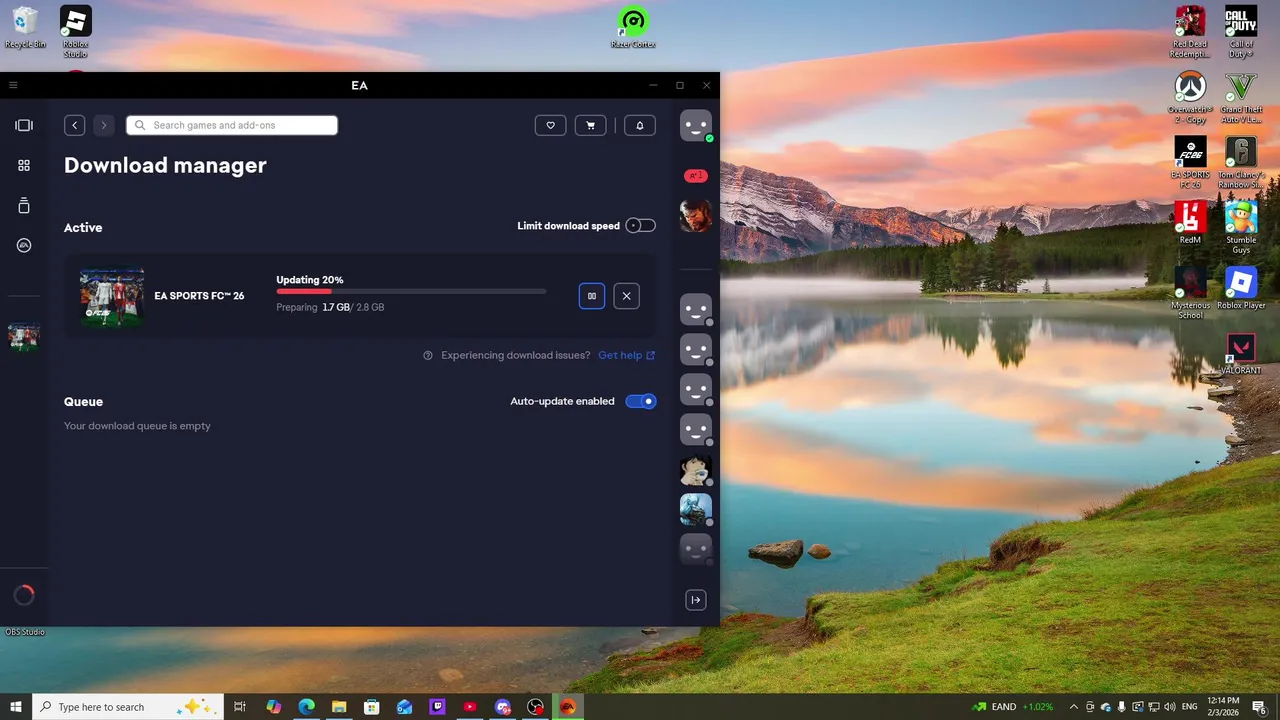The width and height of the screenshot is (1280, 720).
Task: Open the shopping cart button
Action: coord(590,125)
